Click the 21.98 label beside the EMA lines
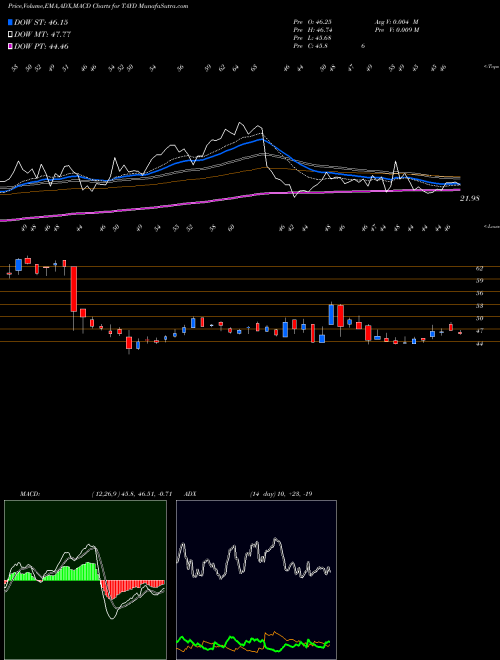This screenshot has height=660, width=500. (x=470, y=198)
